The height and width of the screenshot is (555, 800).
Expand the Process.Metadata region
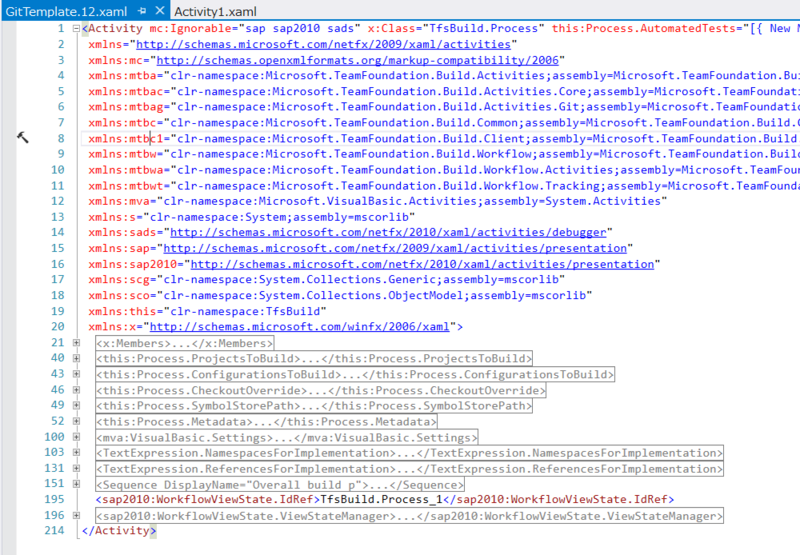(x=76, y=421)
